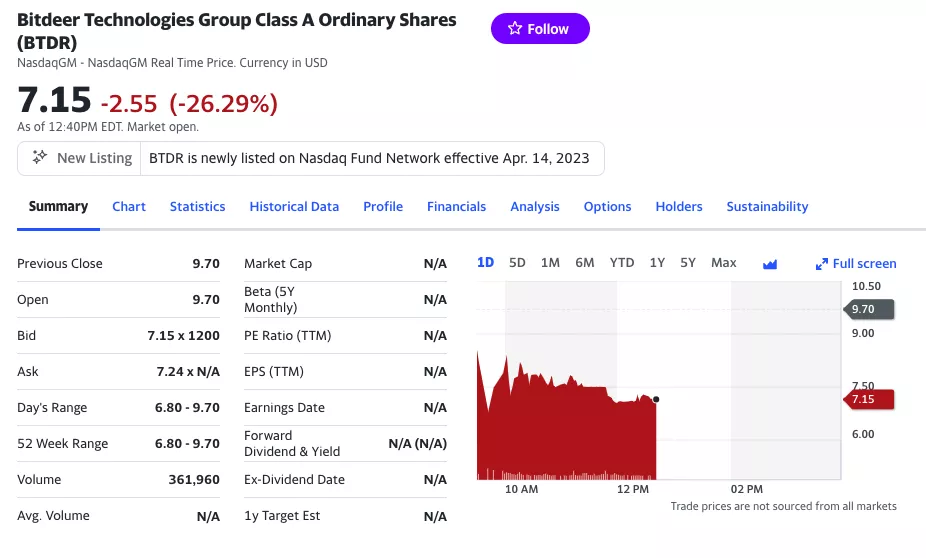Open the Analysis tab

coord(535,207)
